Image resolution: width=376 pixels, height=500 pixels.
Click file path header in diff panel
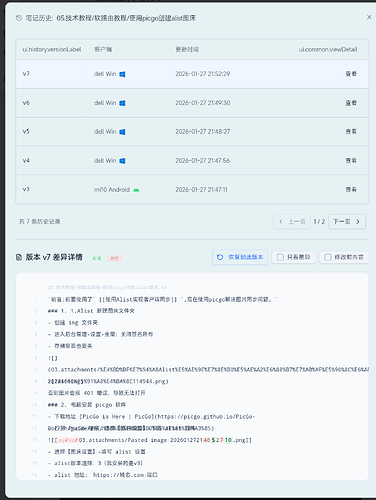[x=107, y=287]
